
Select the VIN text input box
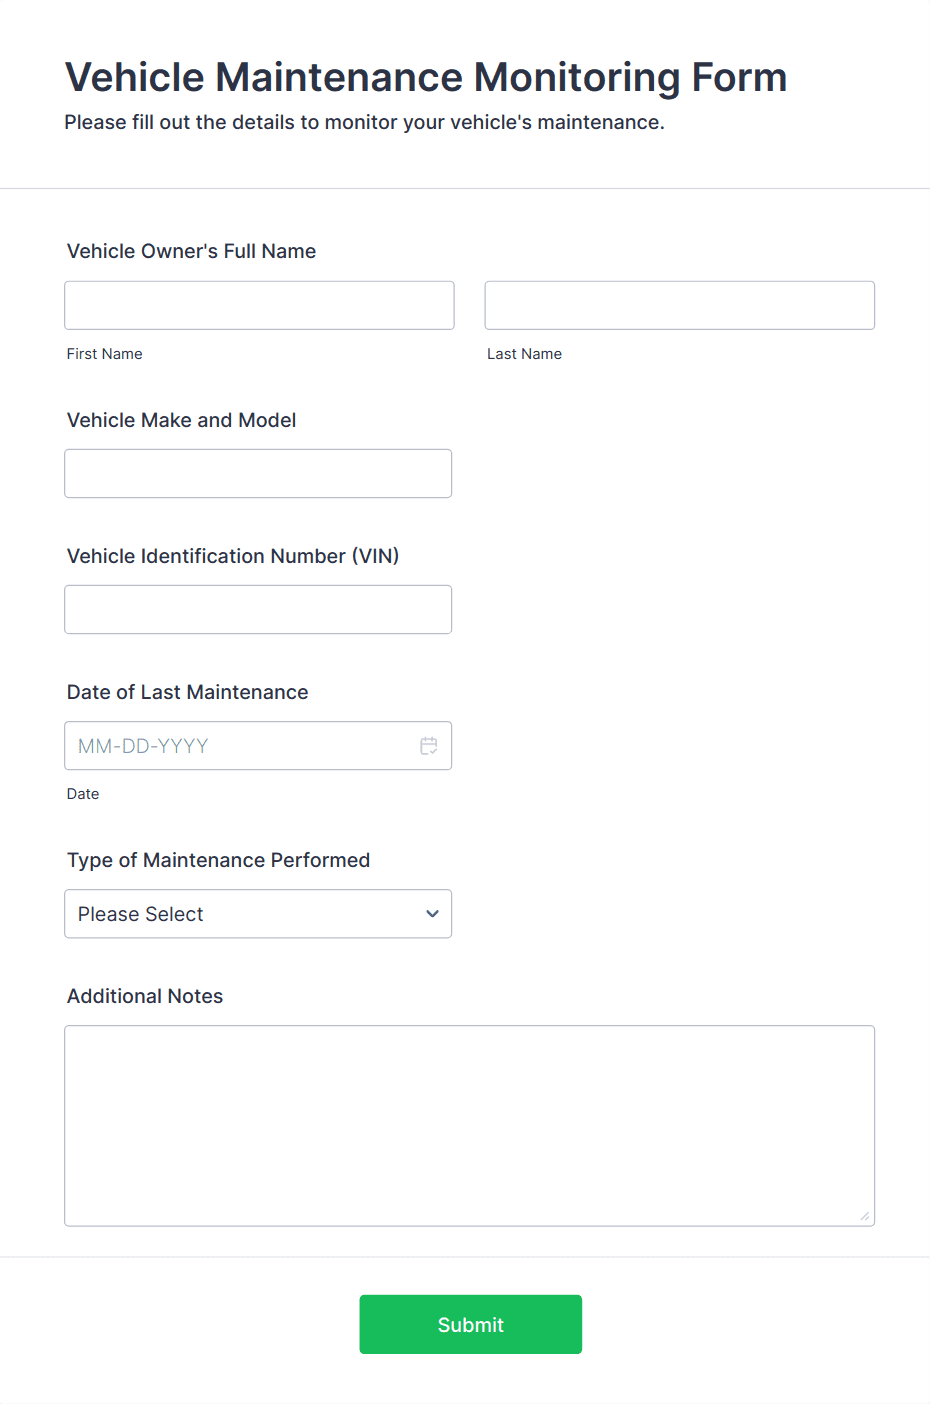[x=258, y=609]
